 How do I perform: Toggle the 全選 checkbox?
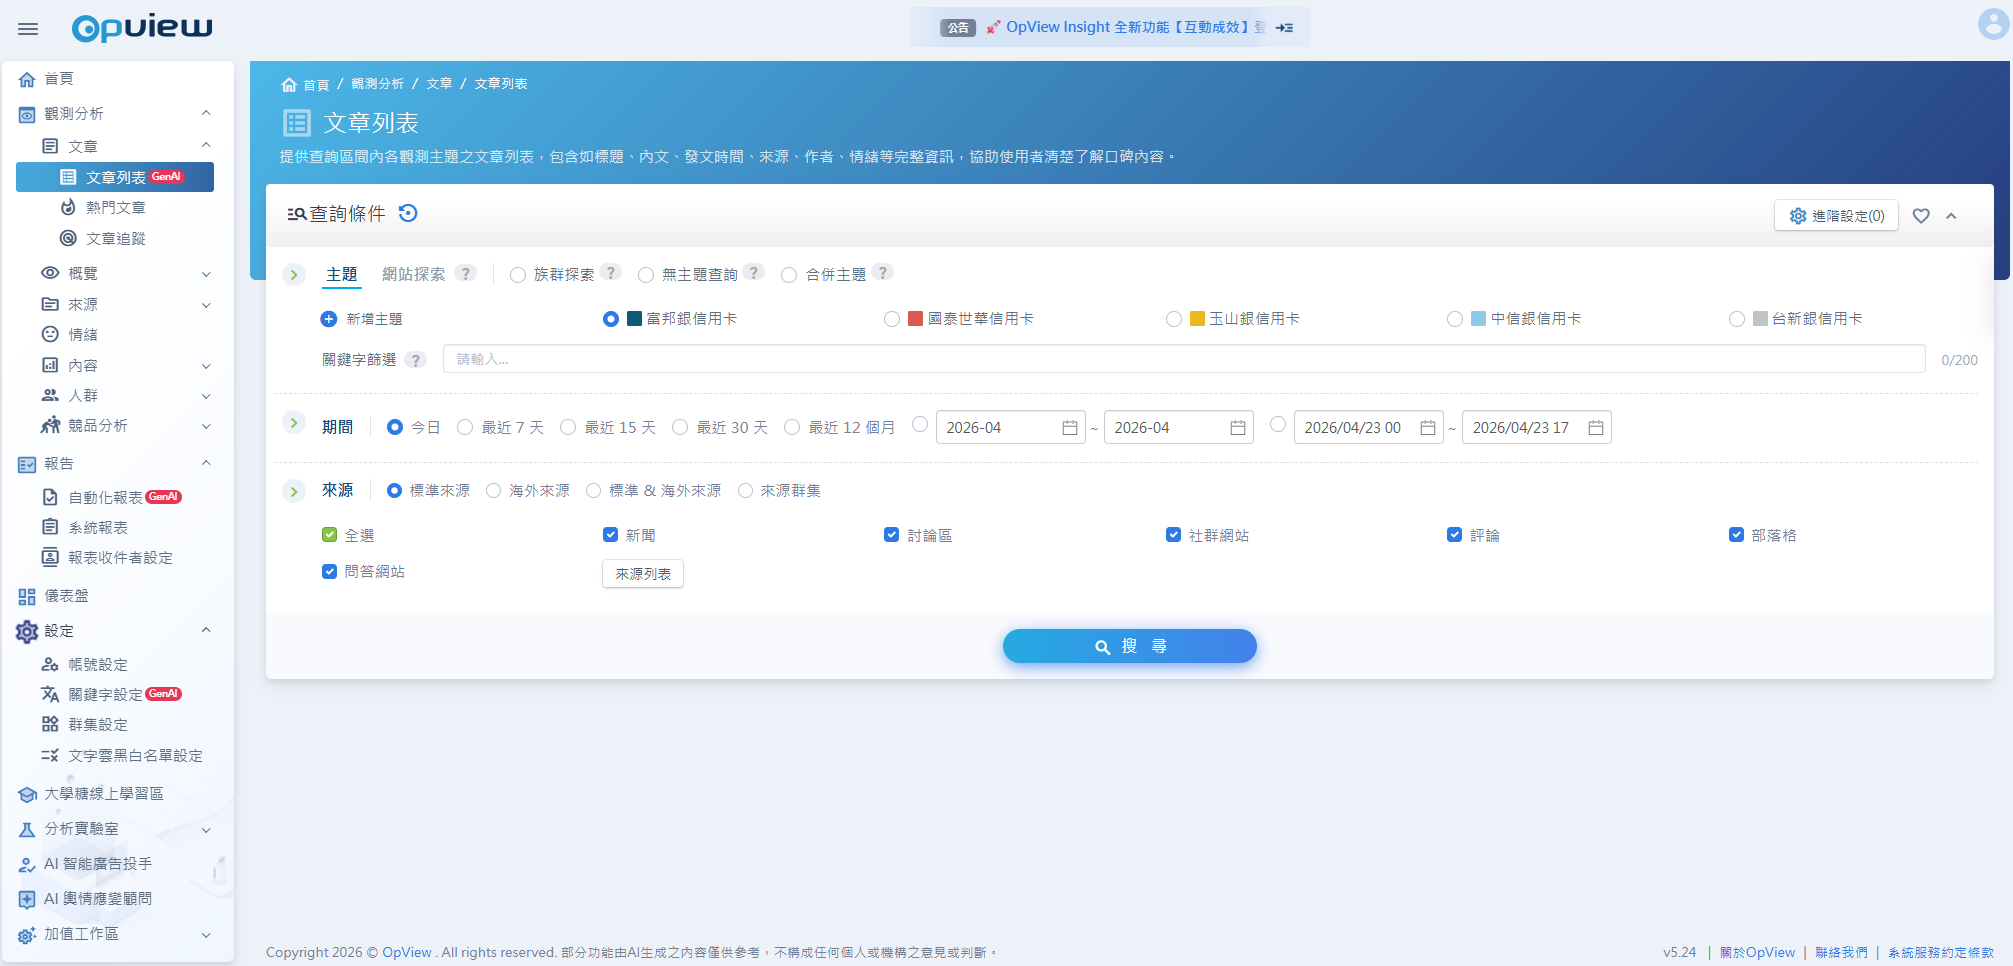pos(329,535)
